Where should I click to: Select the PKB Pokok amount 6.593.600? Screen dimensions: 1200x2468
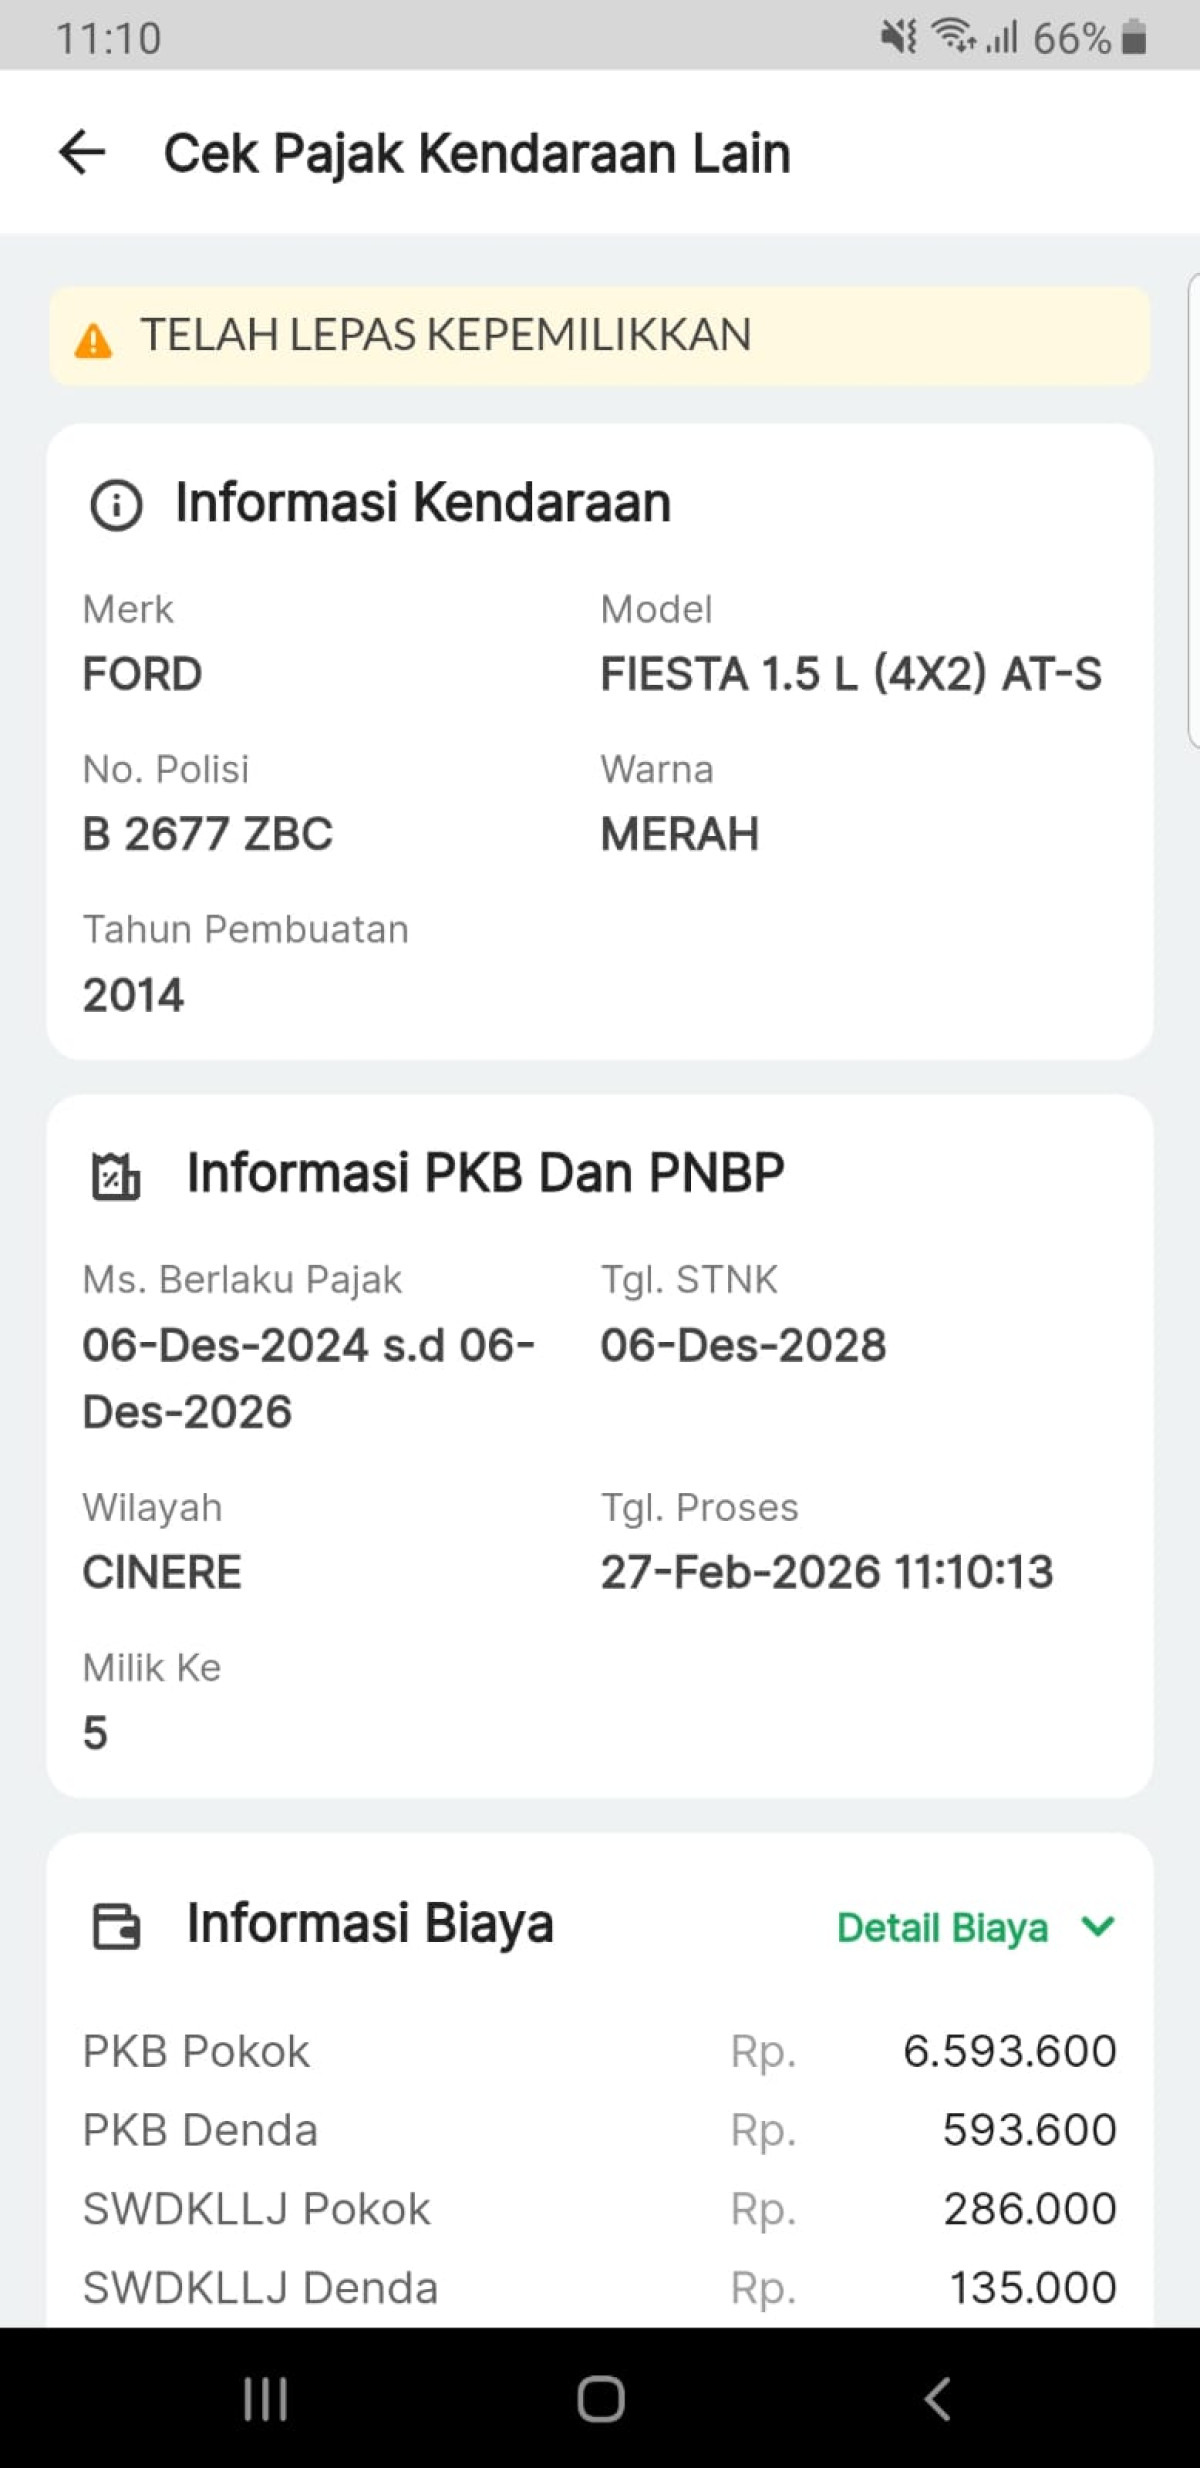(x=1009, y=2052)
